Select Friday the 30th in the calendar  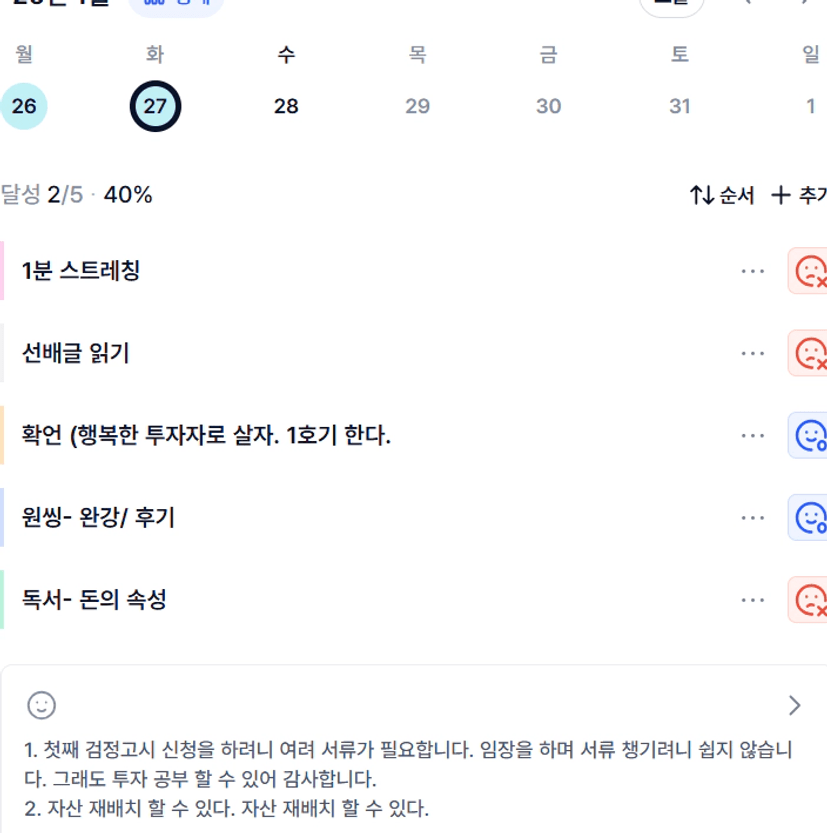click(x=548, y=106)
